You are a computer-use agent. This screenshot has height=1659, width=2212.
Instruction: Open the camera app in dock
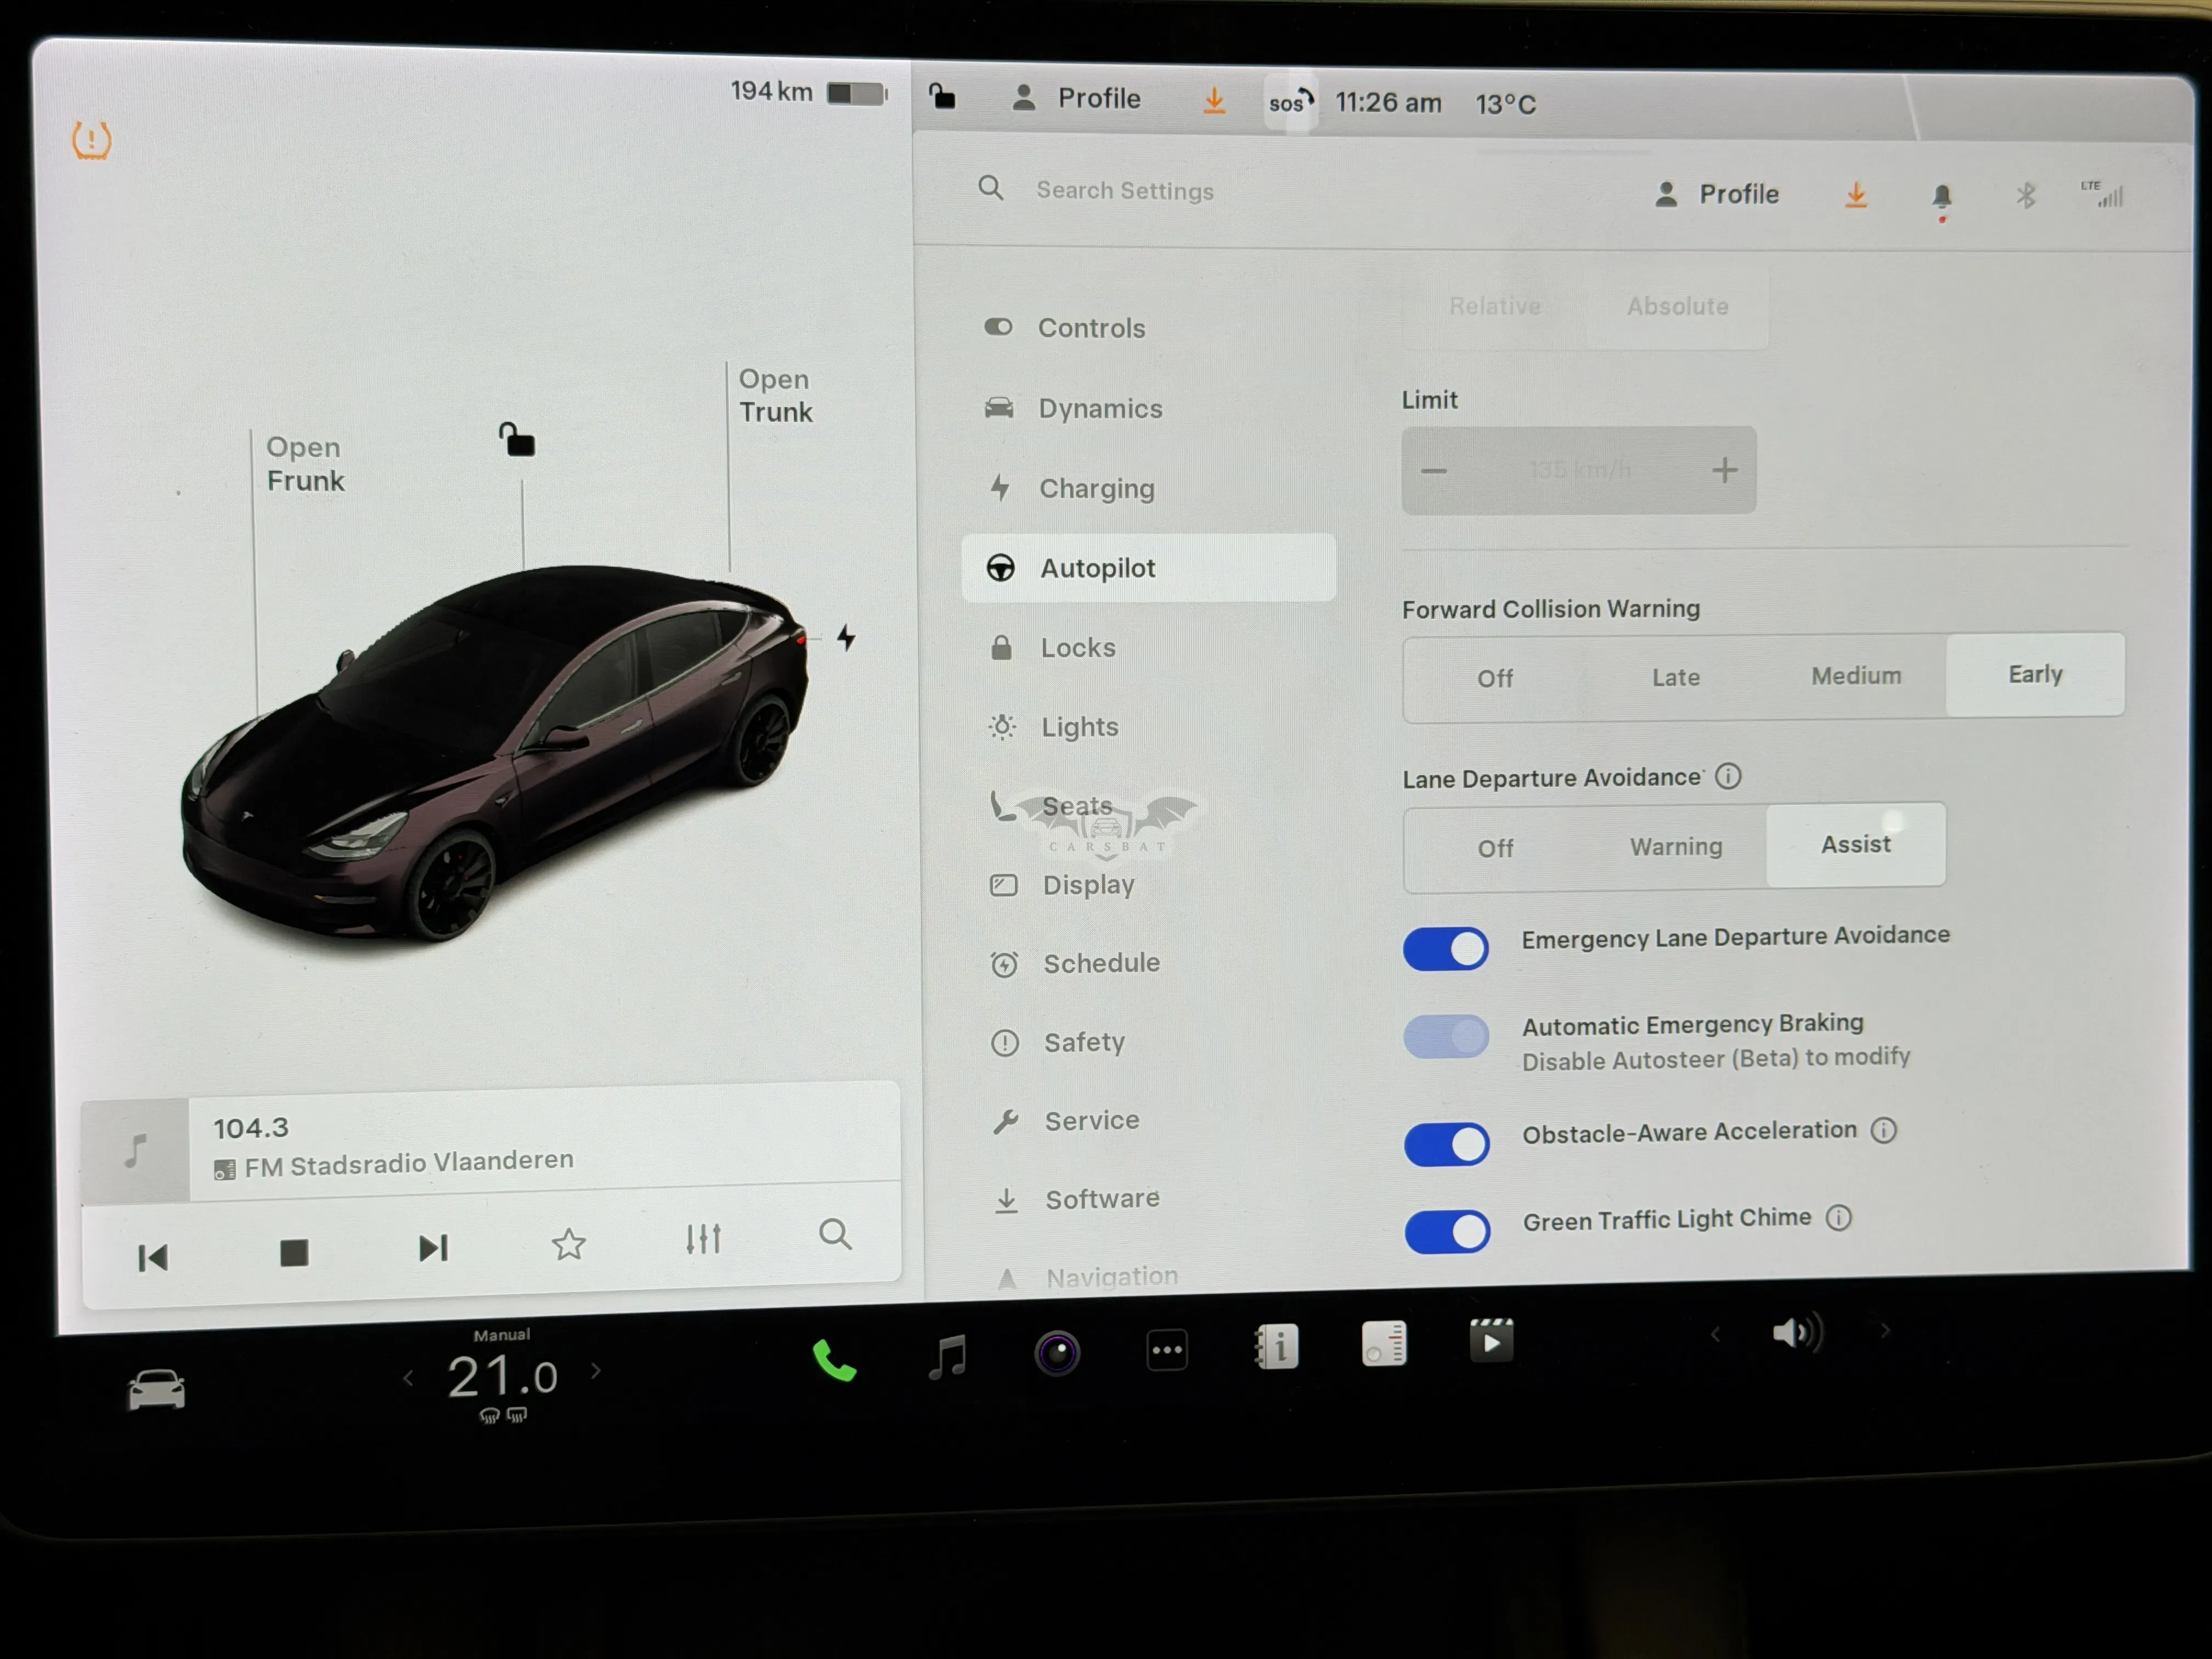[1057, 1353]
